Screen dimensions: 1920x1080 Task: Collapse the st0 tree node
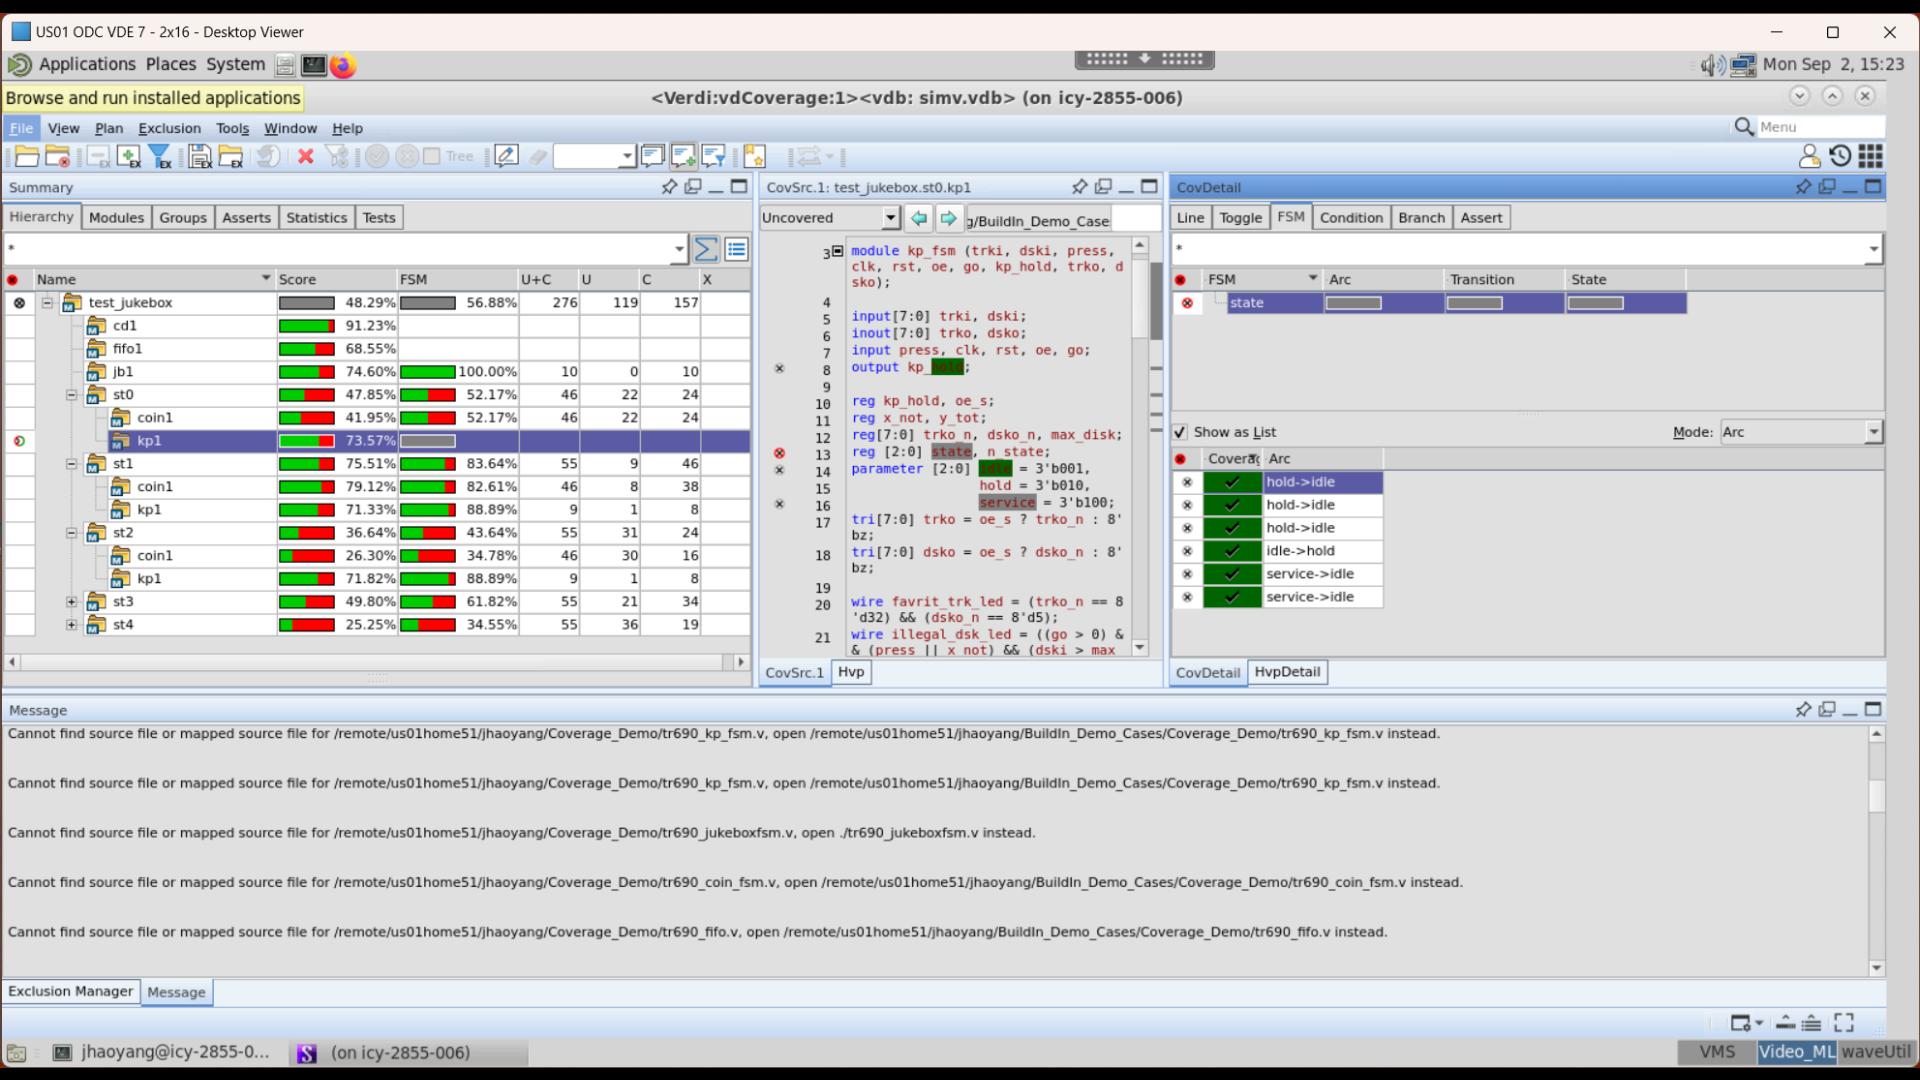coord(71,395)
